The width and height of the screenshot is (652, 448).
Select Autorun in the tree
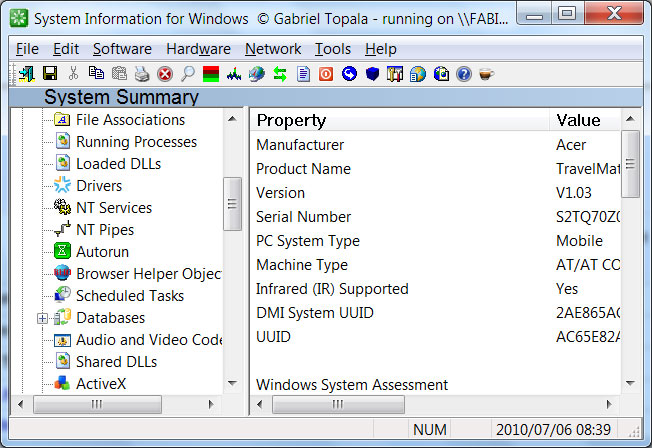102,252
